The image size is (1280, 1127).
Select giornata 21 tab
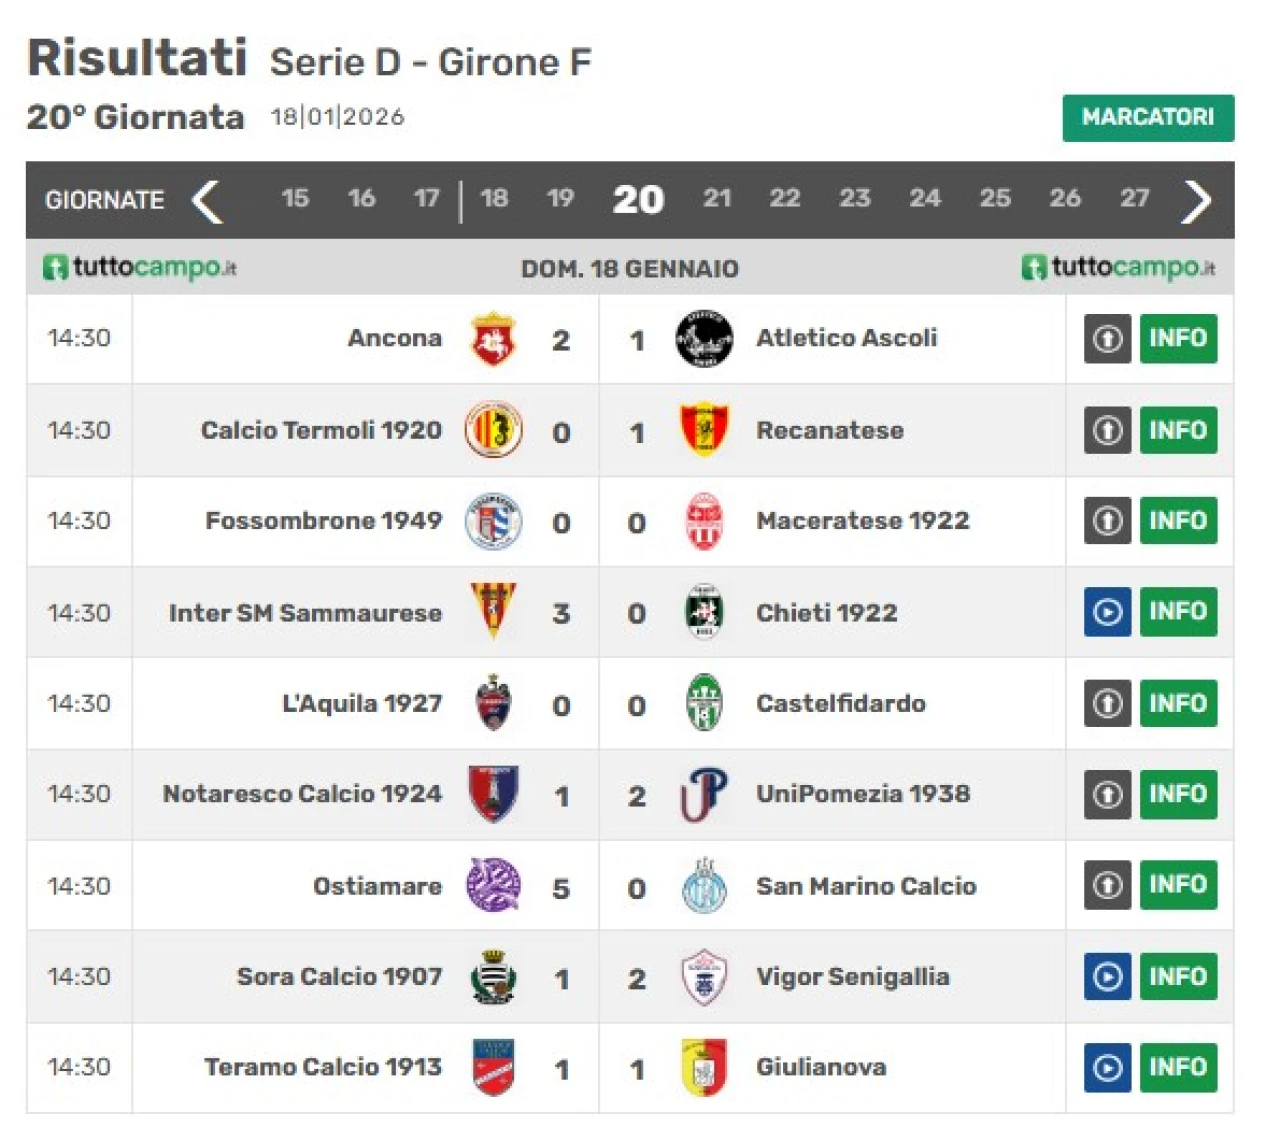(717, 198)
